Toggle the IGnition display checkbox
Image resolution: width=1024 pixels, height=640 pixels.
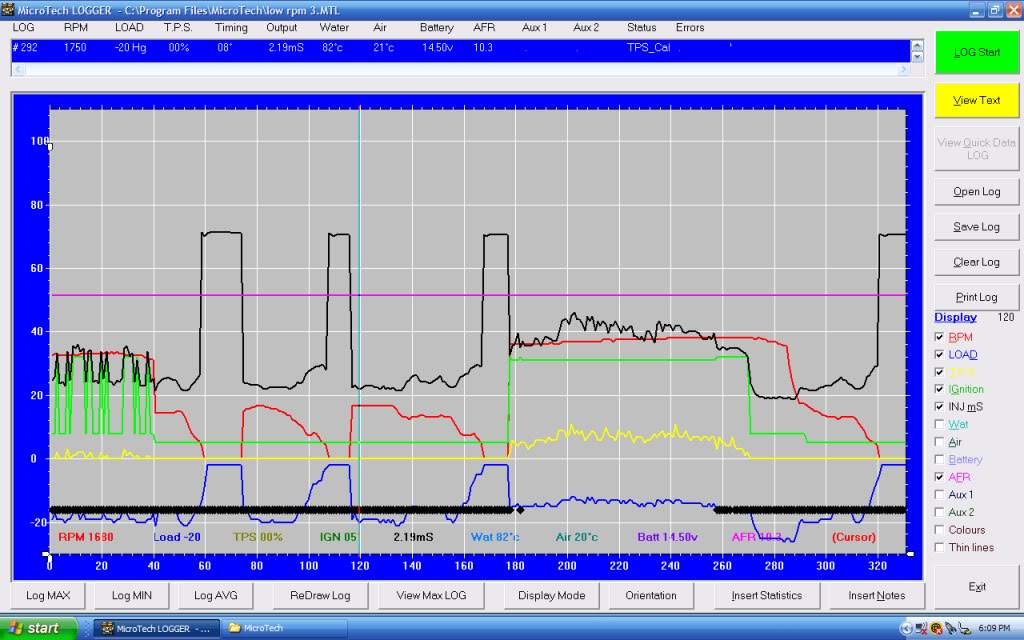[939, 389]
